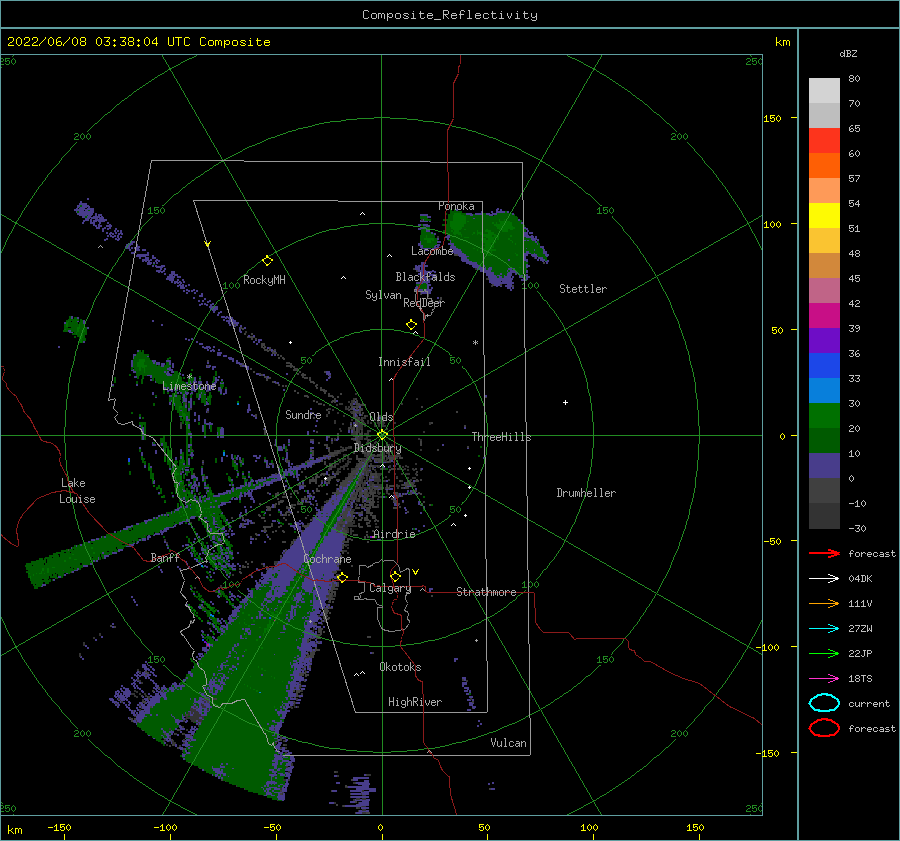Screen dimensions: 900x841
Task: Click the Innisfail town label
Action: (x=404, y=362)
